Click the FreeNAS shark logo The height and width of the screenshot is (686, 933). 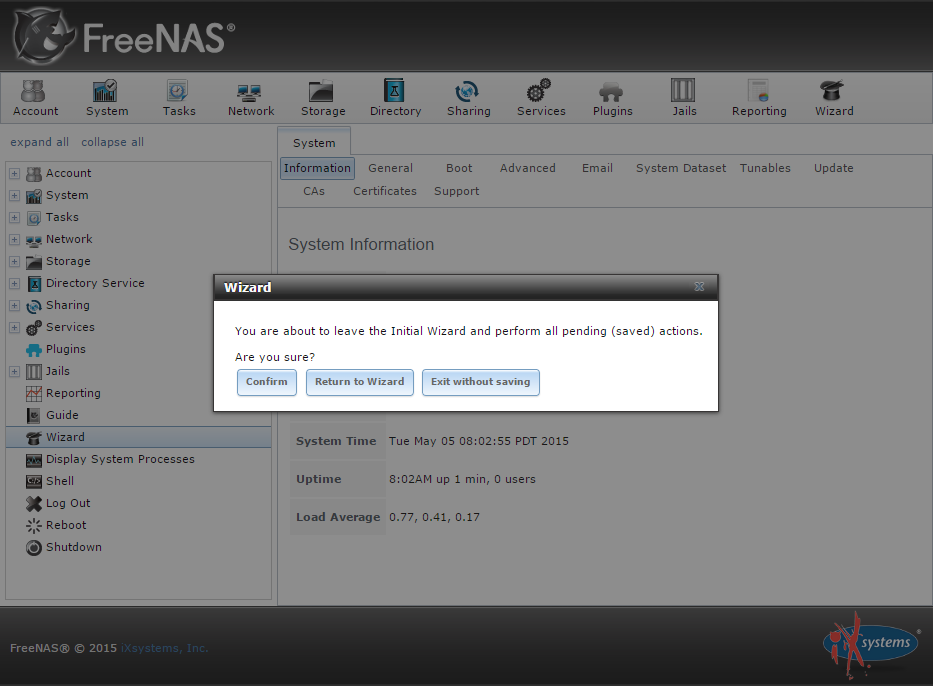[x=43, y=36]
